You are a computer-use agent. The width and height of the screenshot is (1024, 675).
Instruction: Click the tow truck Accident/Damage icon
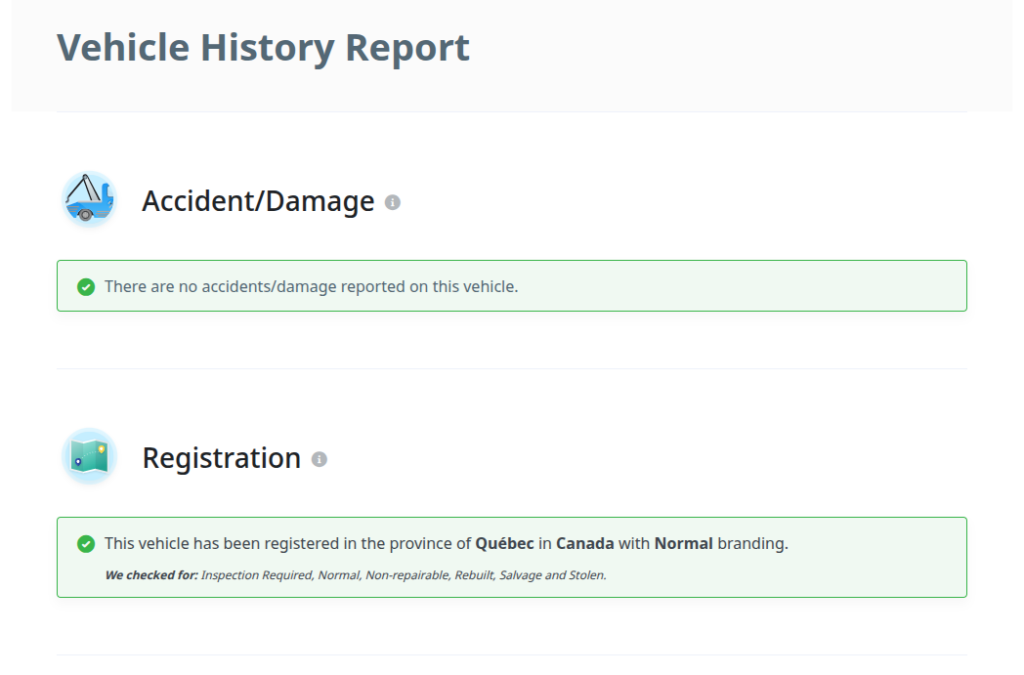pos(89,200)
